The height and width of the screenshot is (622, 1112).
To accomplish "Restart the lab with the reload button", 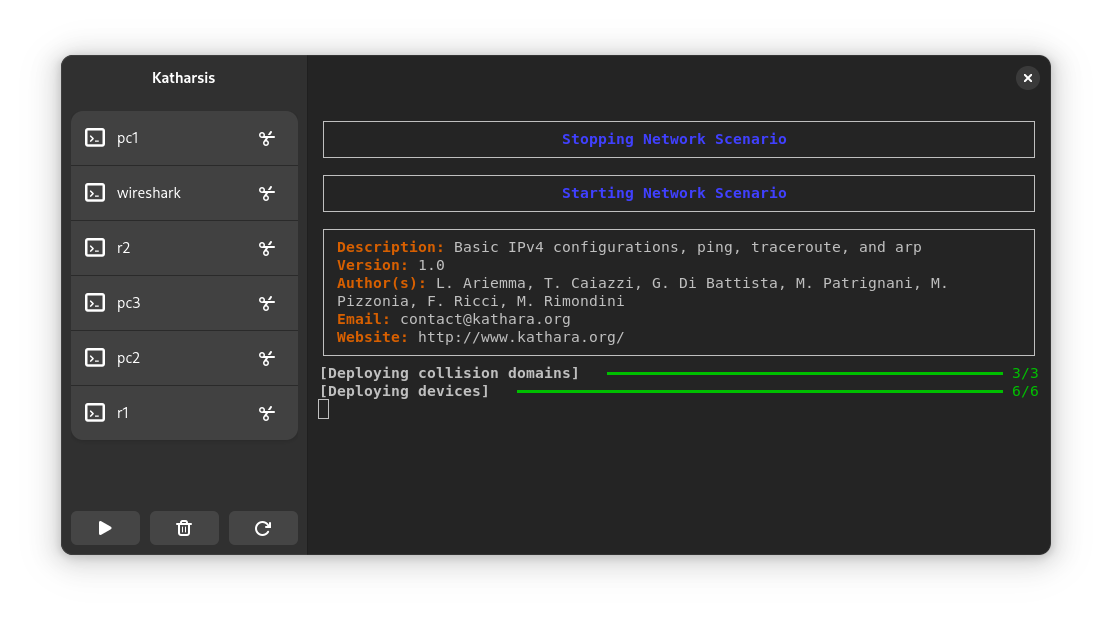I will 263,528.
